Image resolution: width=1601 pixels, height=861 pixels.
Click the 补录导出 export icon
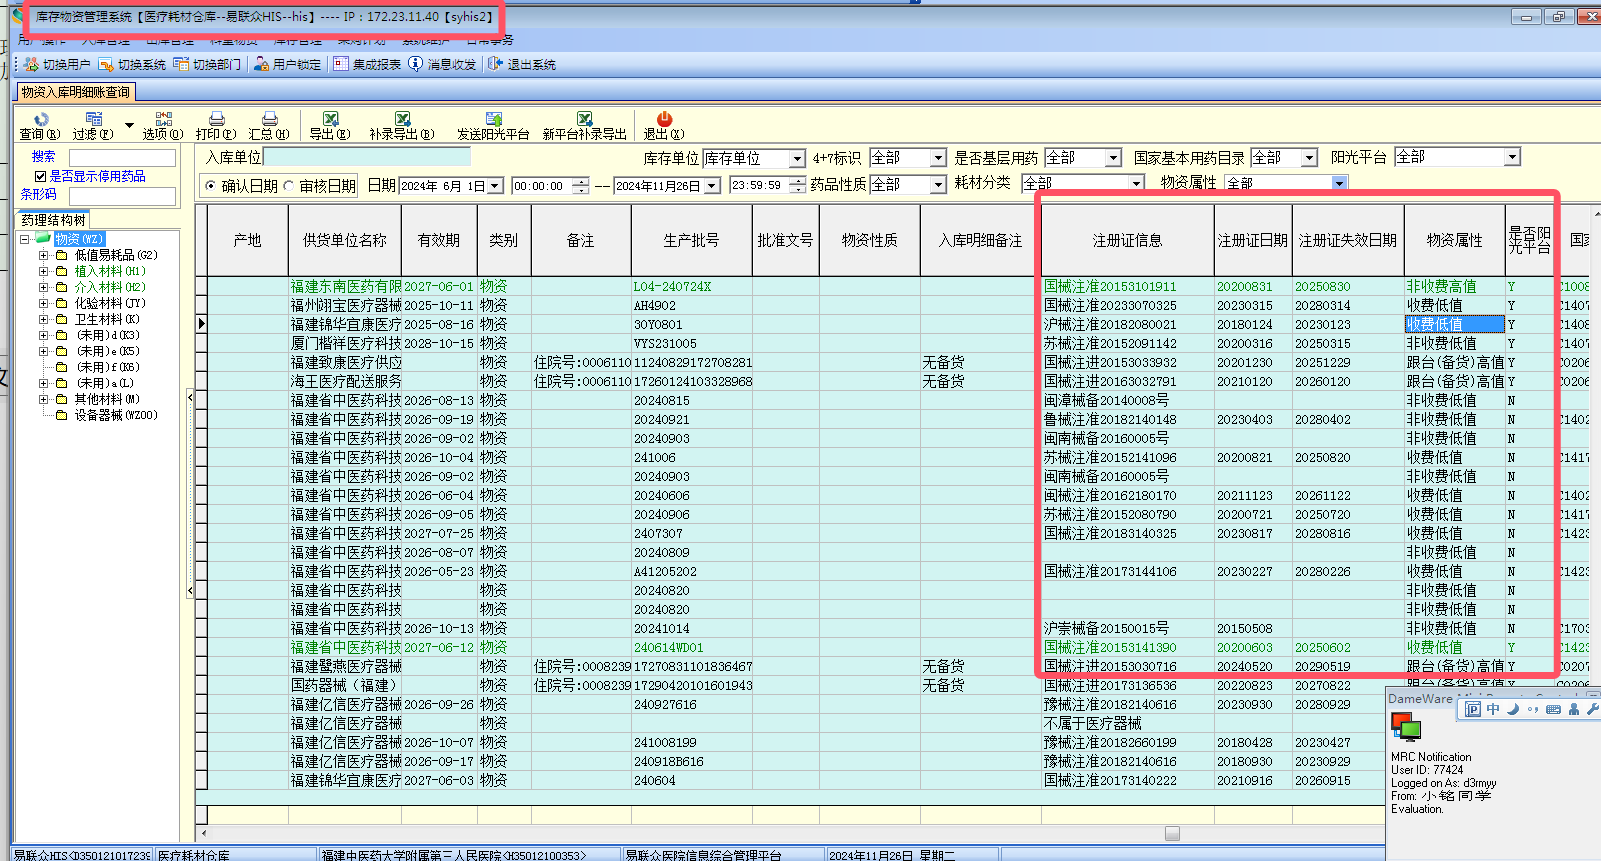click(x=402, y=120)
